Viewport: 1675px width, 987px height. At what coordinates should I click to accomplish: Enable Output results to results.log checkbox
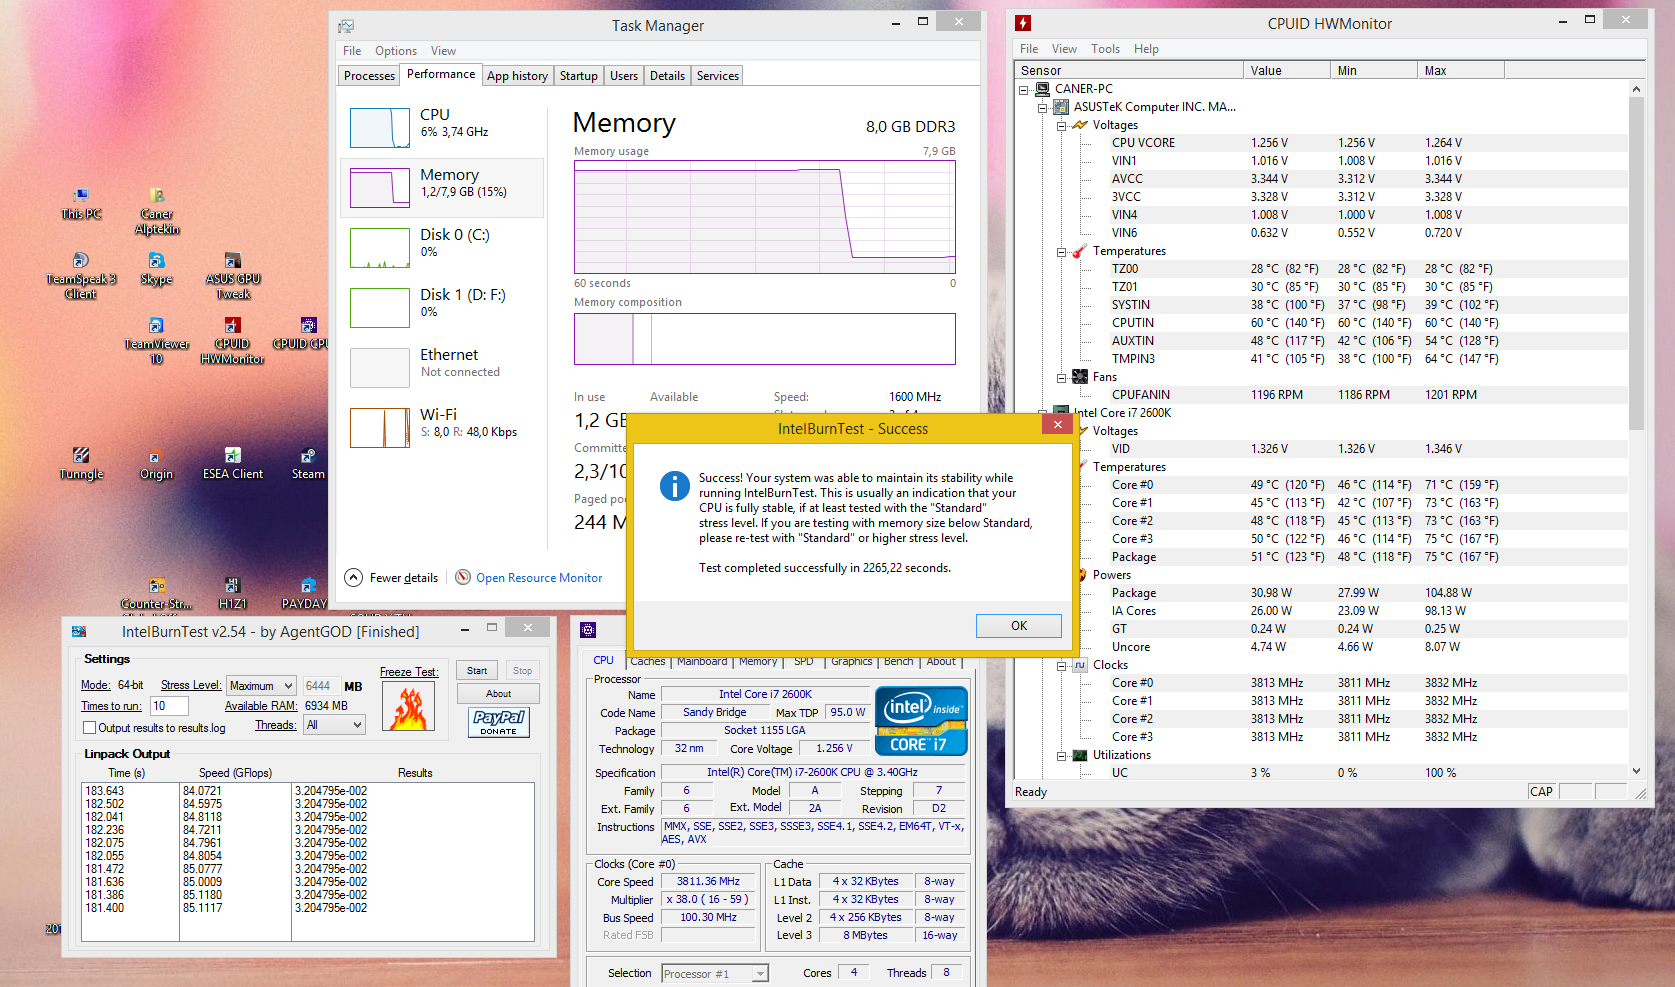point(90,728)
